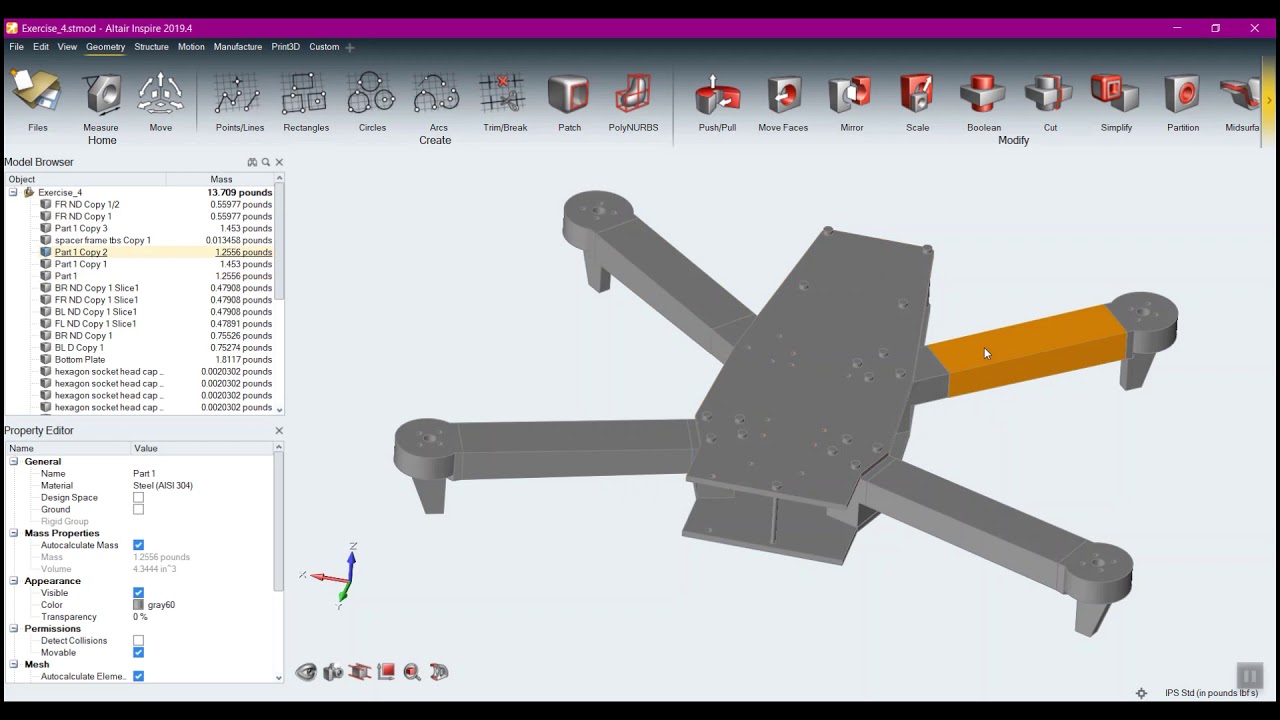Click the section cut view icon
Viewport: 1280px width, 720px height.
(x=360, y=672)
